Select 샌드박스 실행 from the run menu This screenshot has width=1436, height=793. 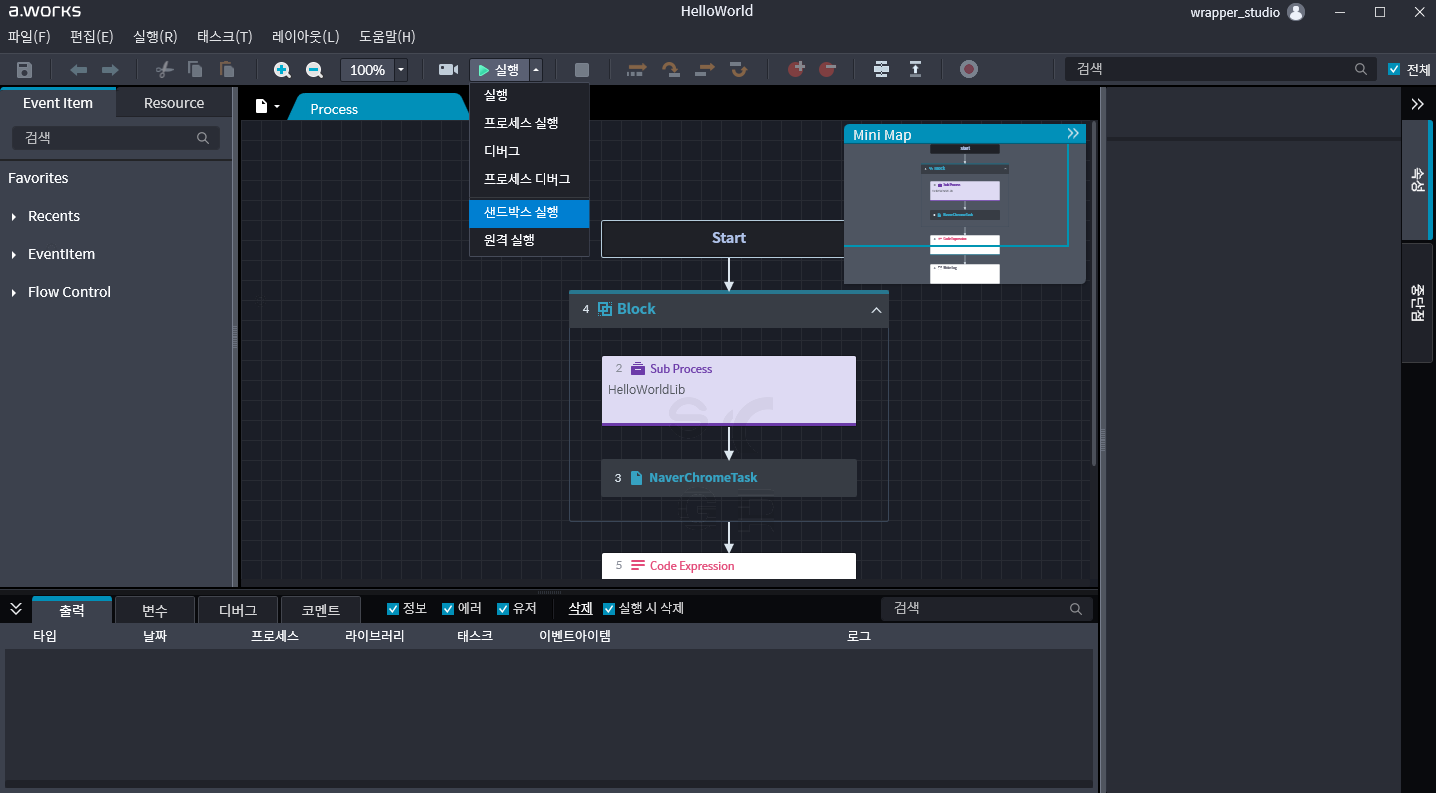click(521, 212)
